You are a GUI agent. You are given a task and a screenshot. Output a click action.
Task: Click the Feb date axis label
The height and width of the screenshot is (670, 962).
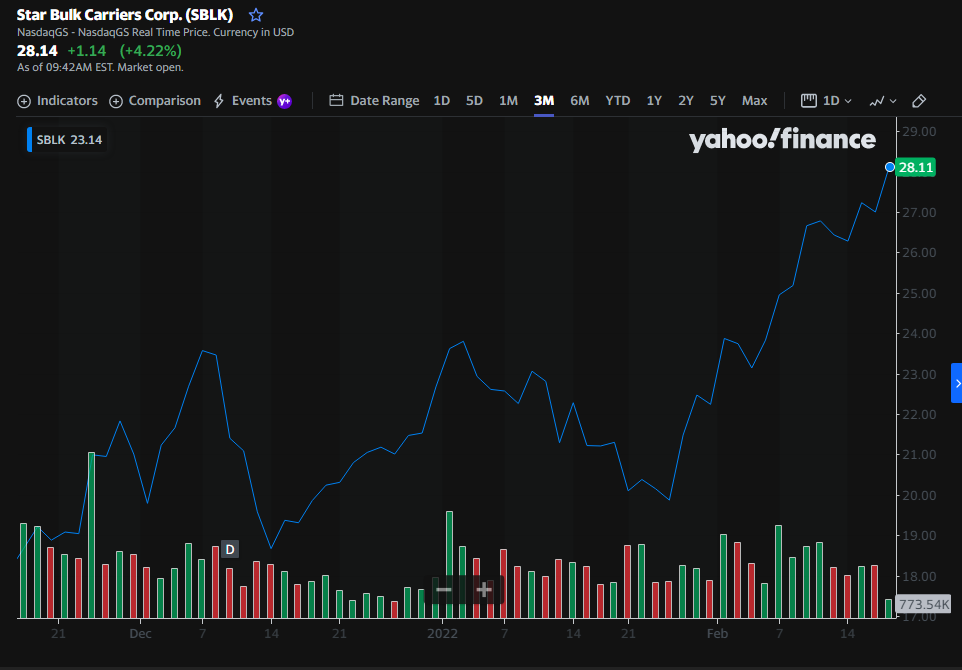coord(717,634)
